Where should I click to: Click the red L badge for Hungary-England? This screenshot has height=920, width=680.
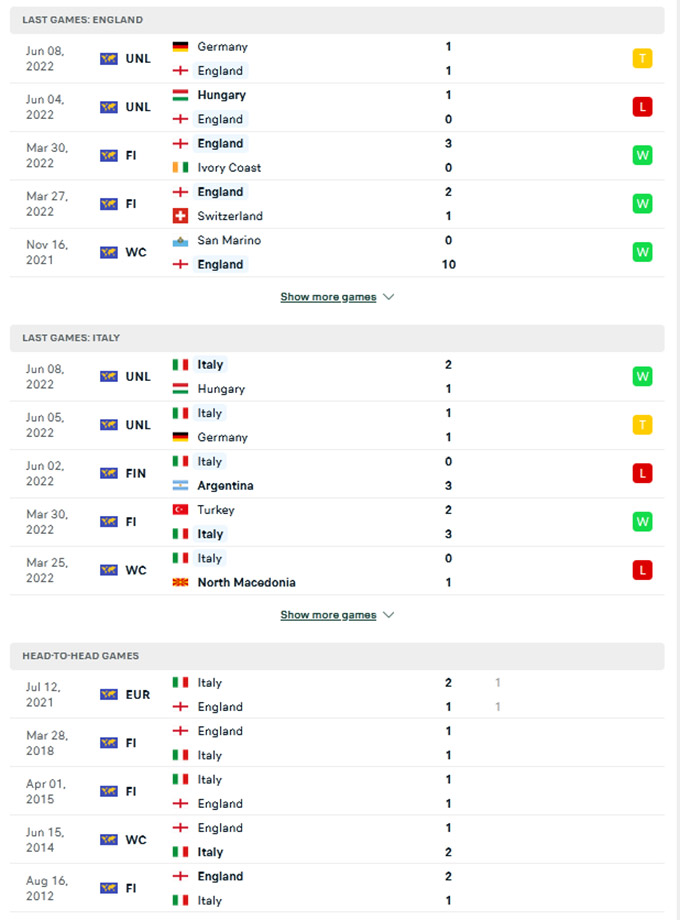642,107
